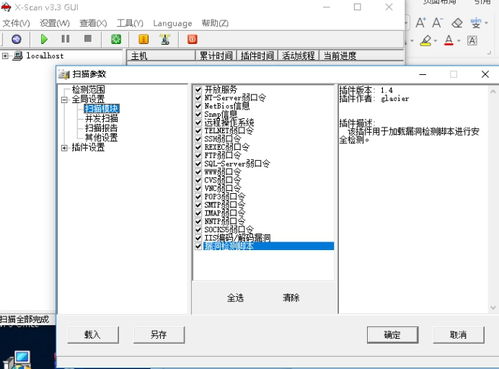The height and width of the screenshot is (369, 499).
Task: Click the orange info toolbar icon
Action: click(x=144, y=39)
